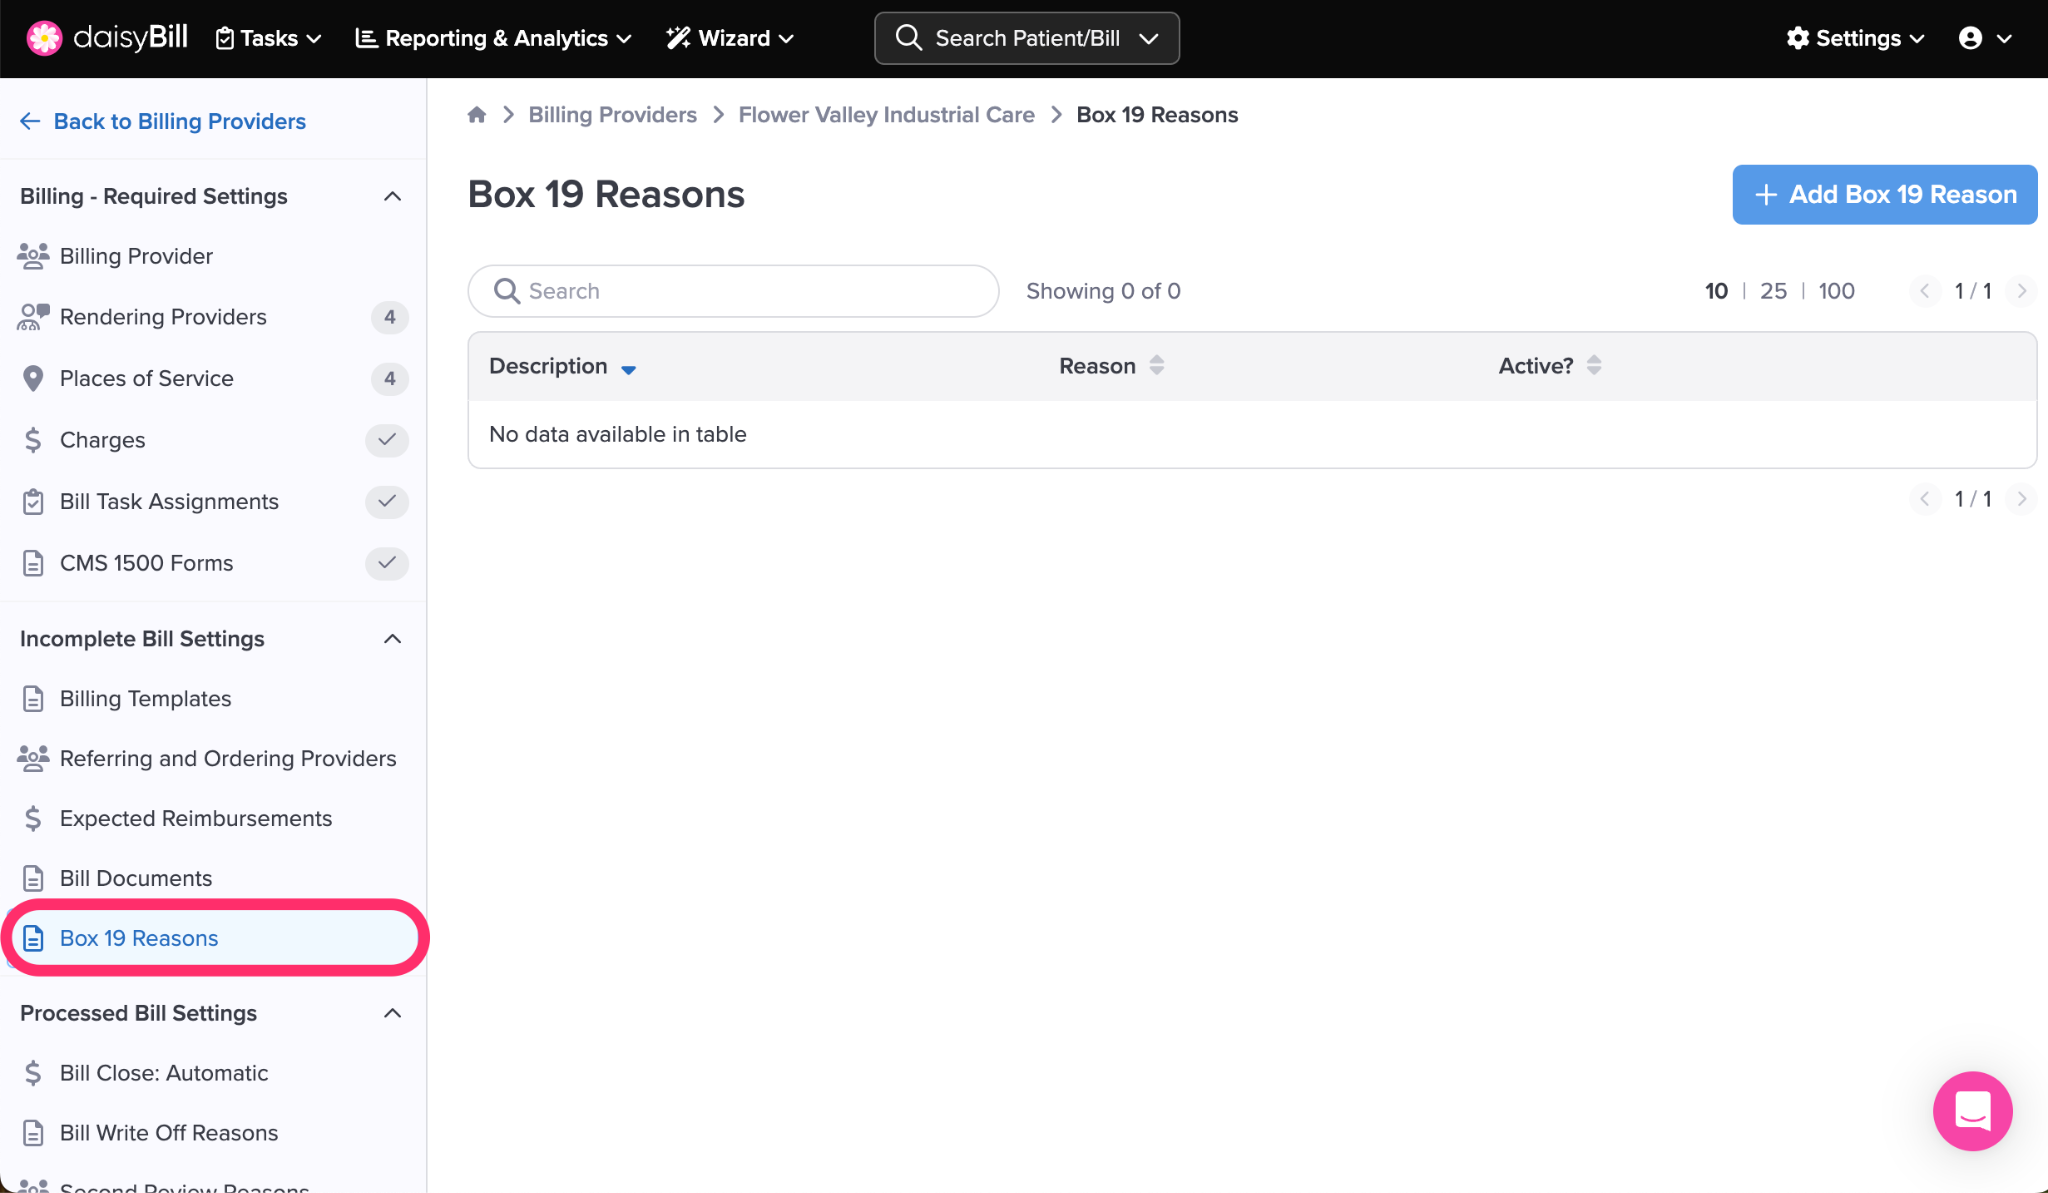This screenshot has height=1193, width=2048.
Task: Click the Rendering Providers people icon
Action: pos(33,317)
